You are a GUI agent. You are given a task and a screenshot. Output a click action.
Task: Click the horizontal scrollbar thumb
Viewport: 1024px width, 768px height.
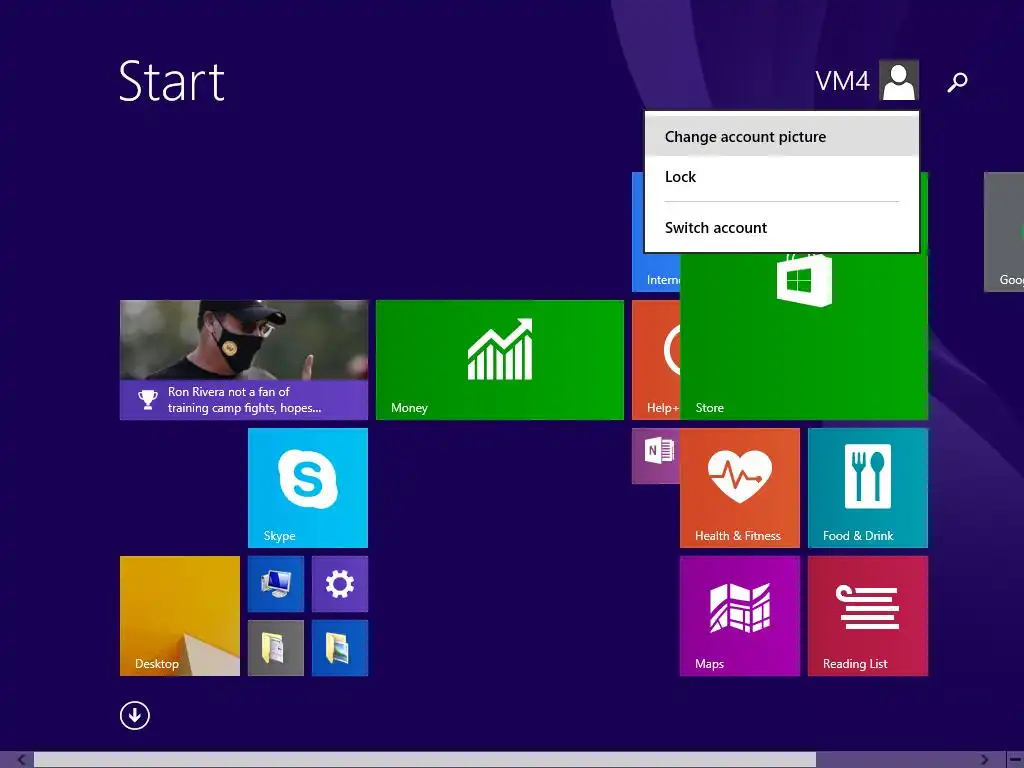coord(424,760)
